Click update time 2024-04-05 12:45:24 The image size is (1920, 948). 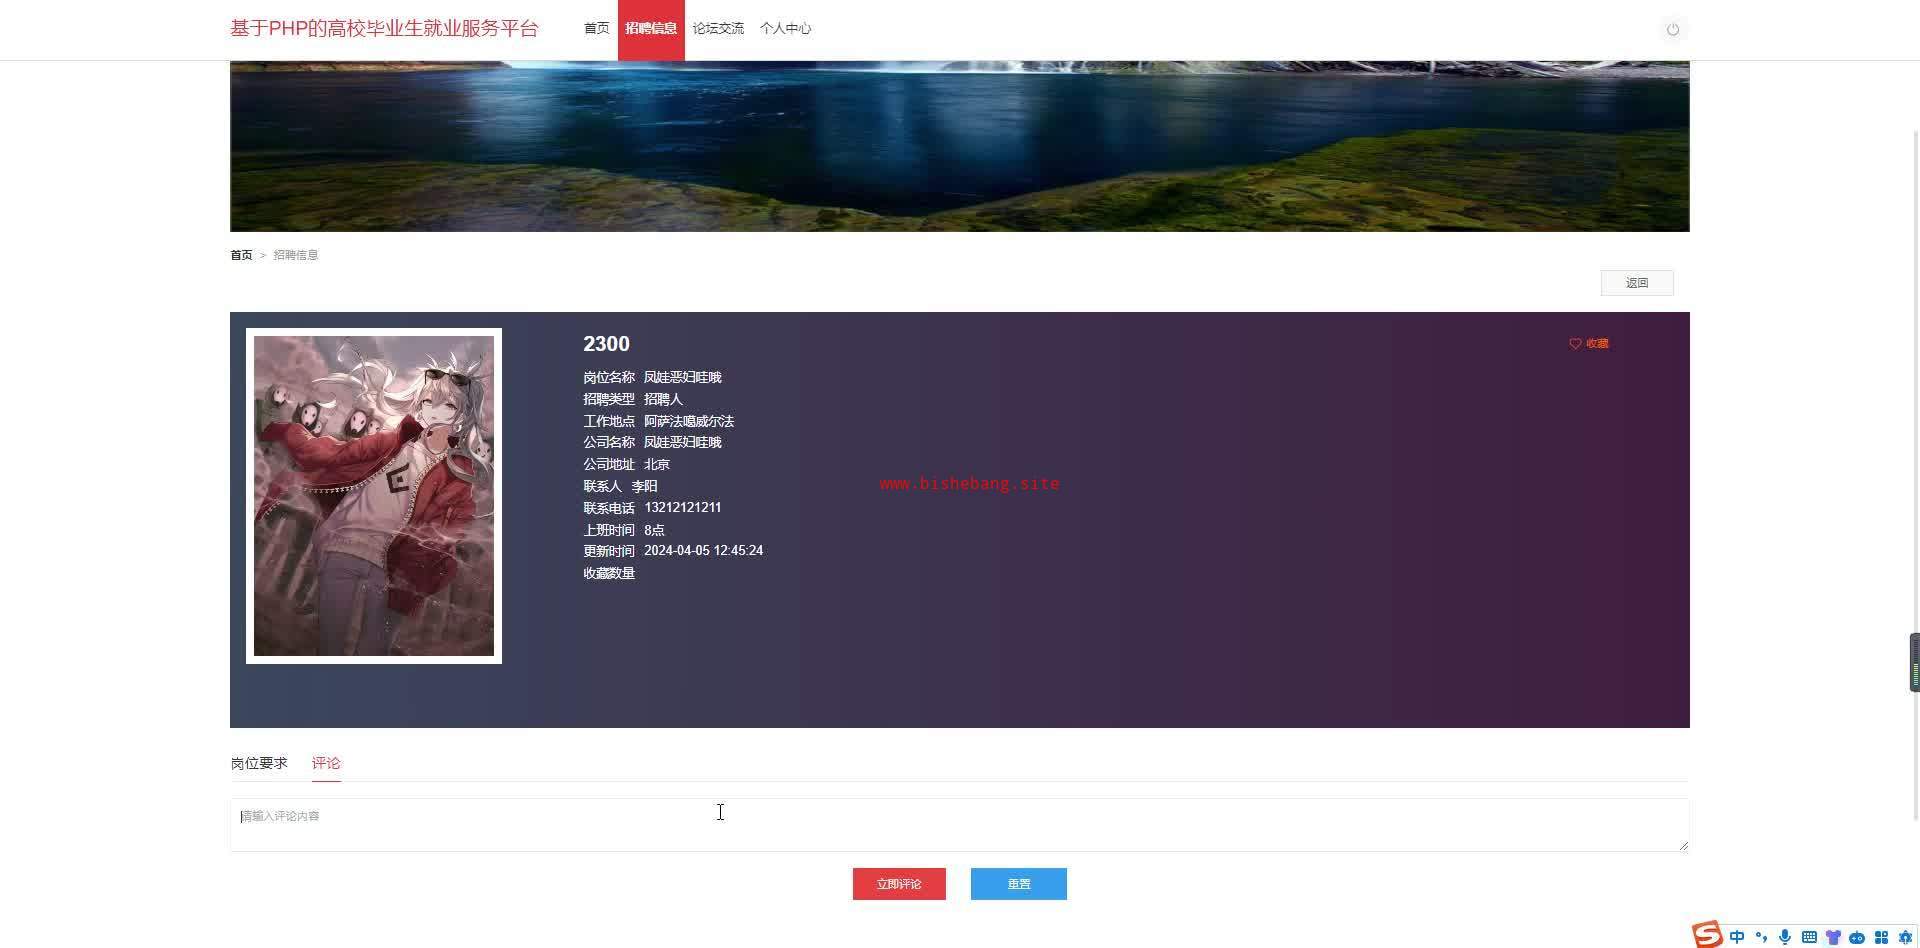click(x=704, y=551)
